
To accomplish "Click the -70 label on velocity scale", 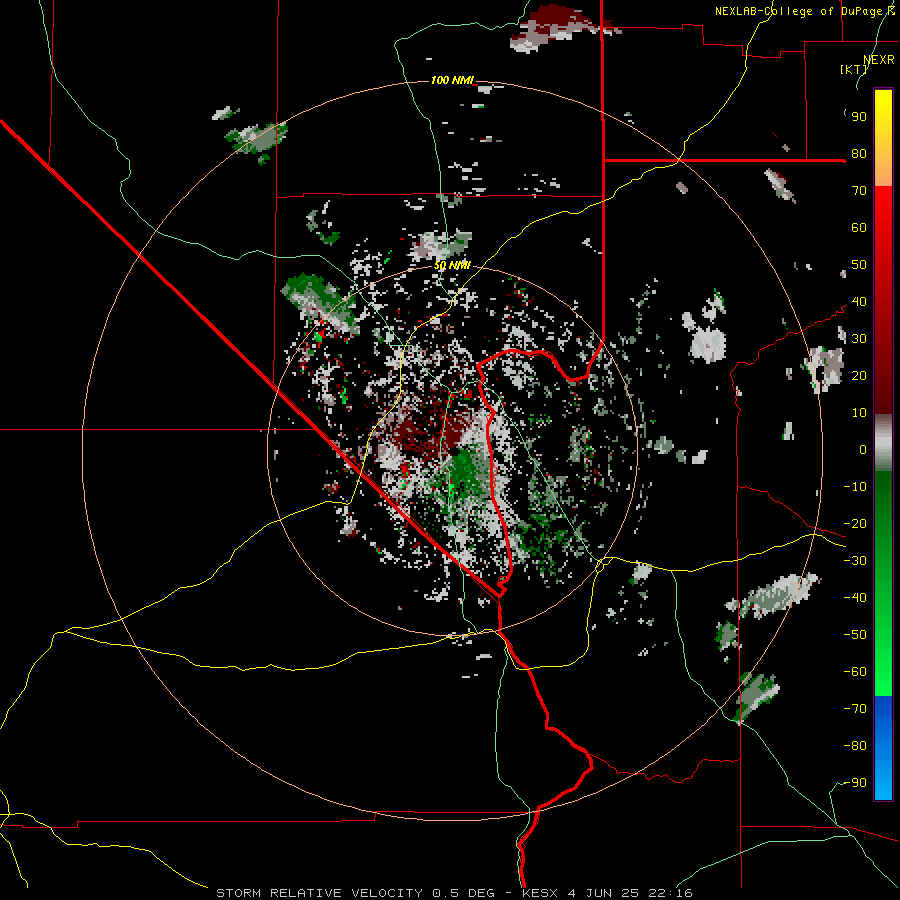I will click(x=855, y=709).
